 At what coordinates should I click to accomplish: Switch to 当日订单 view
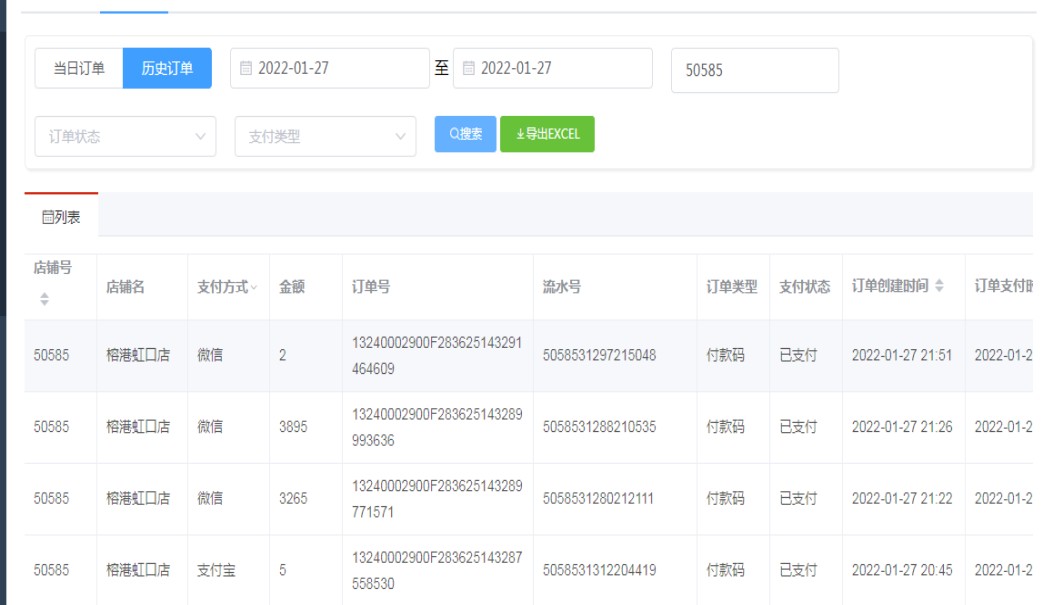point(79,69)
